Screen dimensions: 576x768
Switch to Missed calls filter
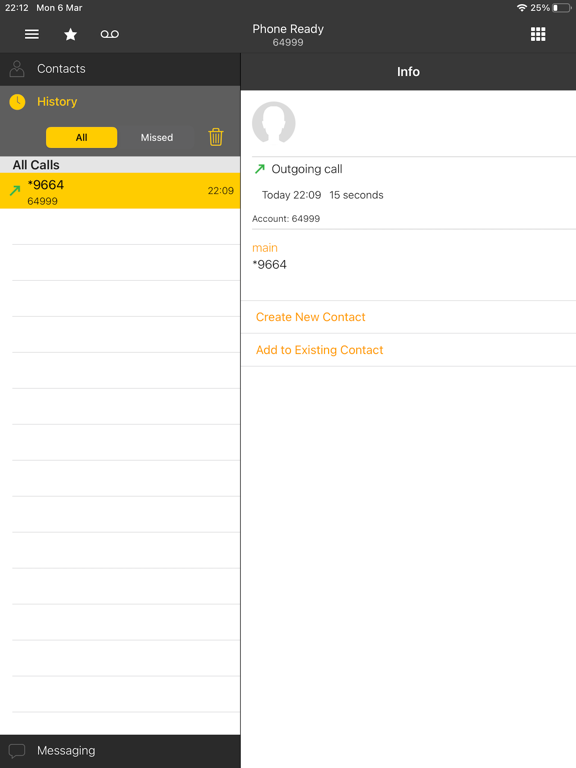[x=157, y=138]
